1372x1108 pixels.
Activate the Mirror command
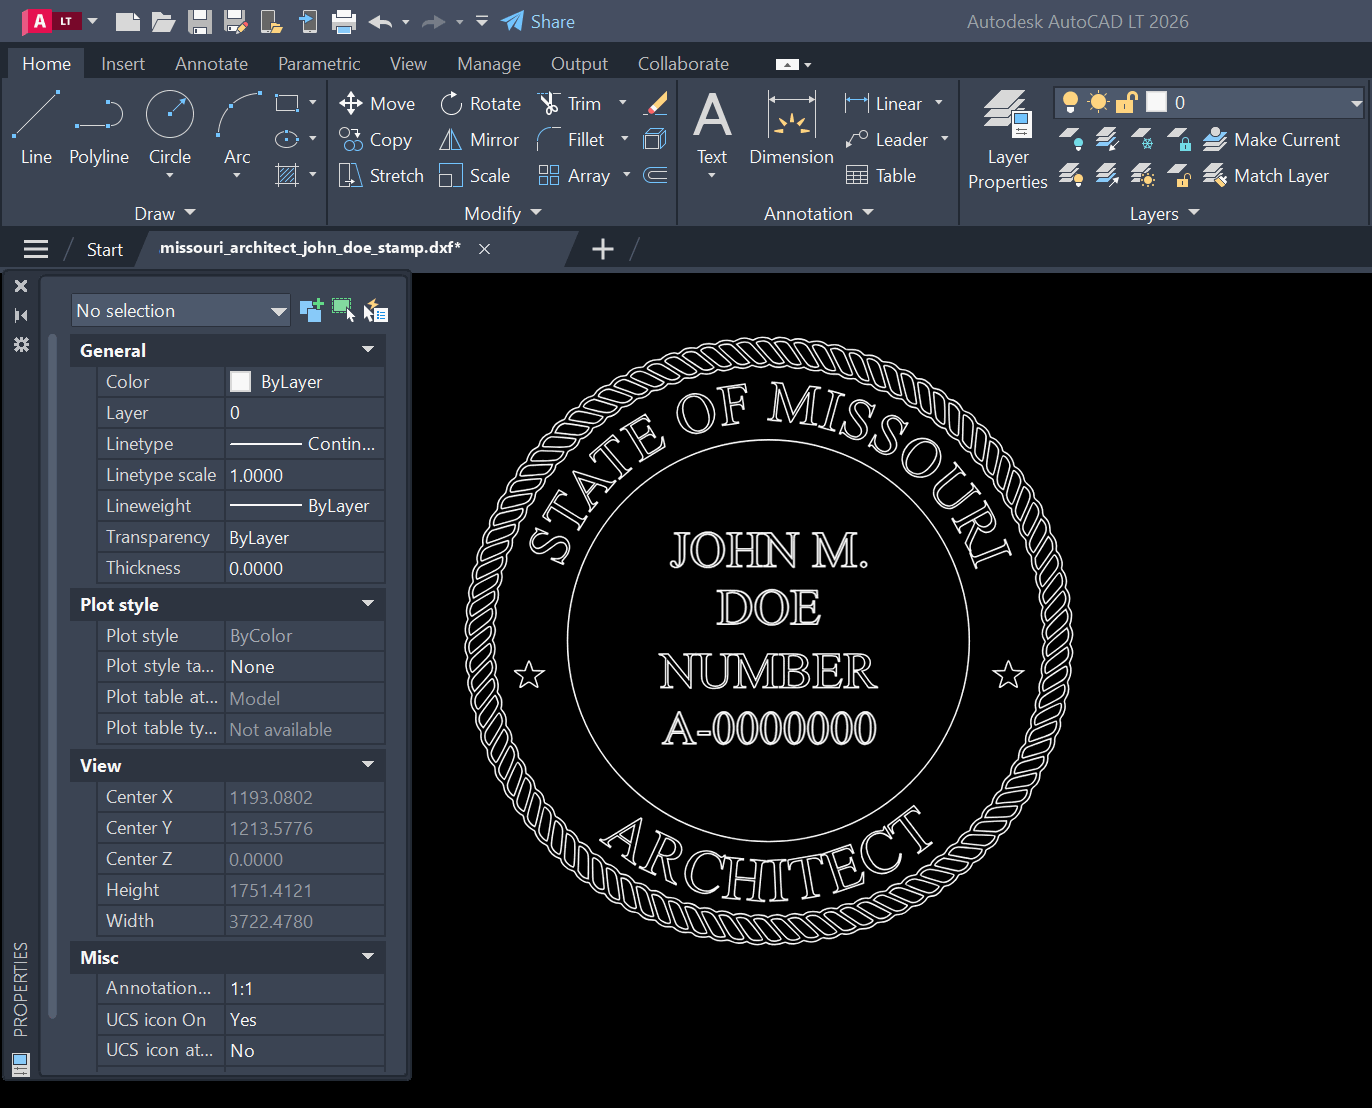pyautogui.click(x=479, y=139)
